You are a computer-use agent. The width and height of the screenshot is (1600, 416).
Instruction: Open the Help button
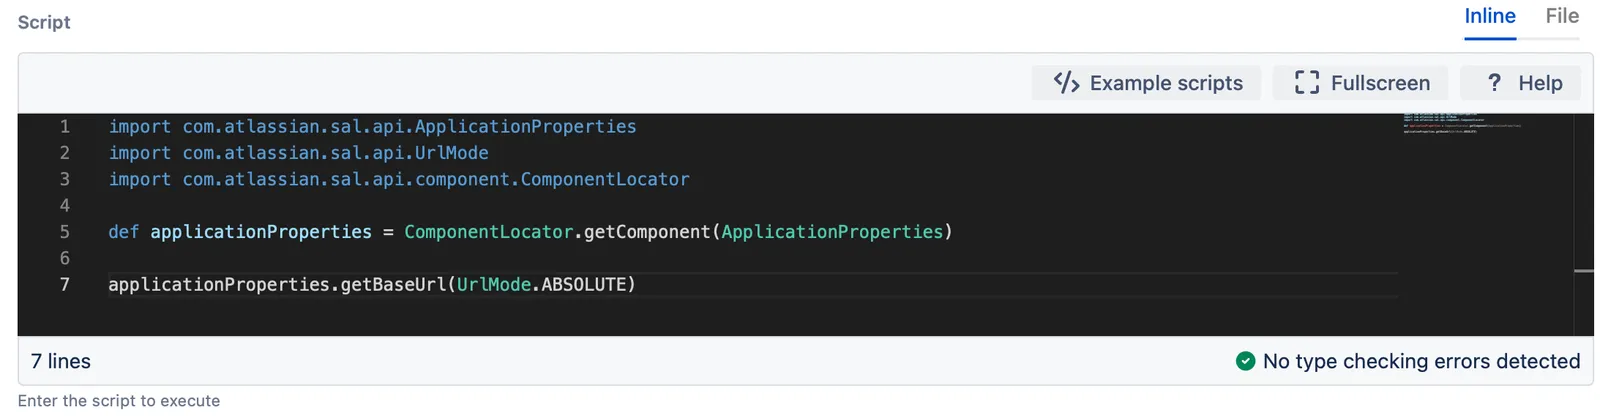point(1520,83)
